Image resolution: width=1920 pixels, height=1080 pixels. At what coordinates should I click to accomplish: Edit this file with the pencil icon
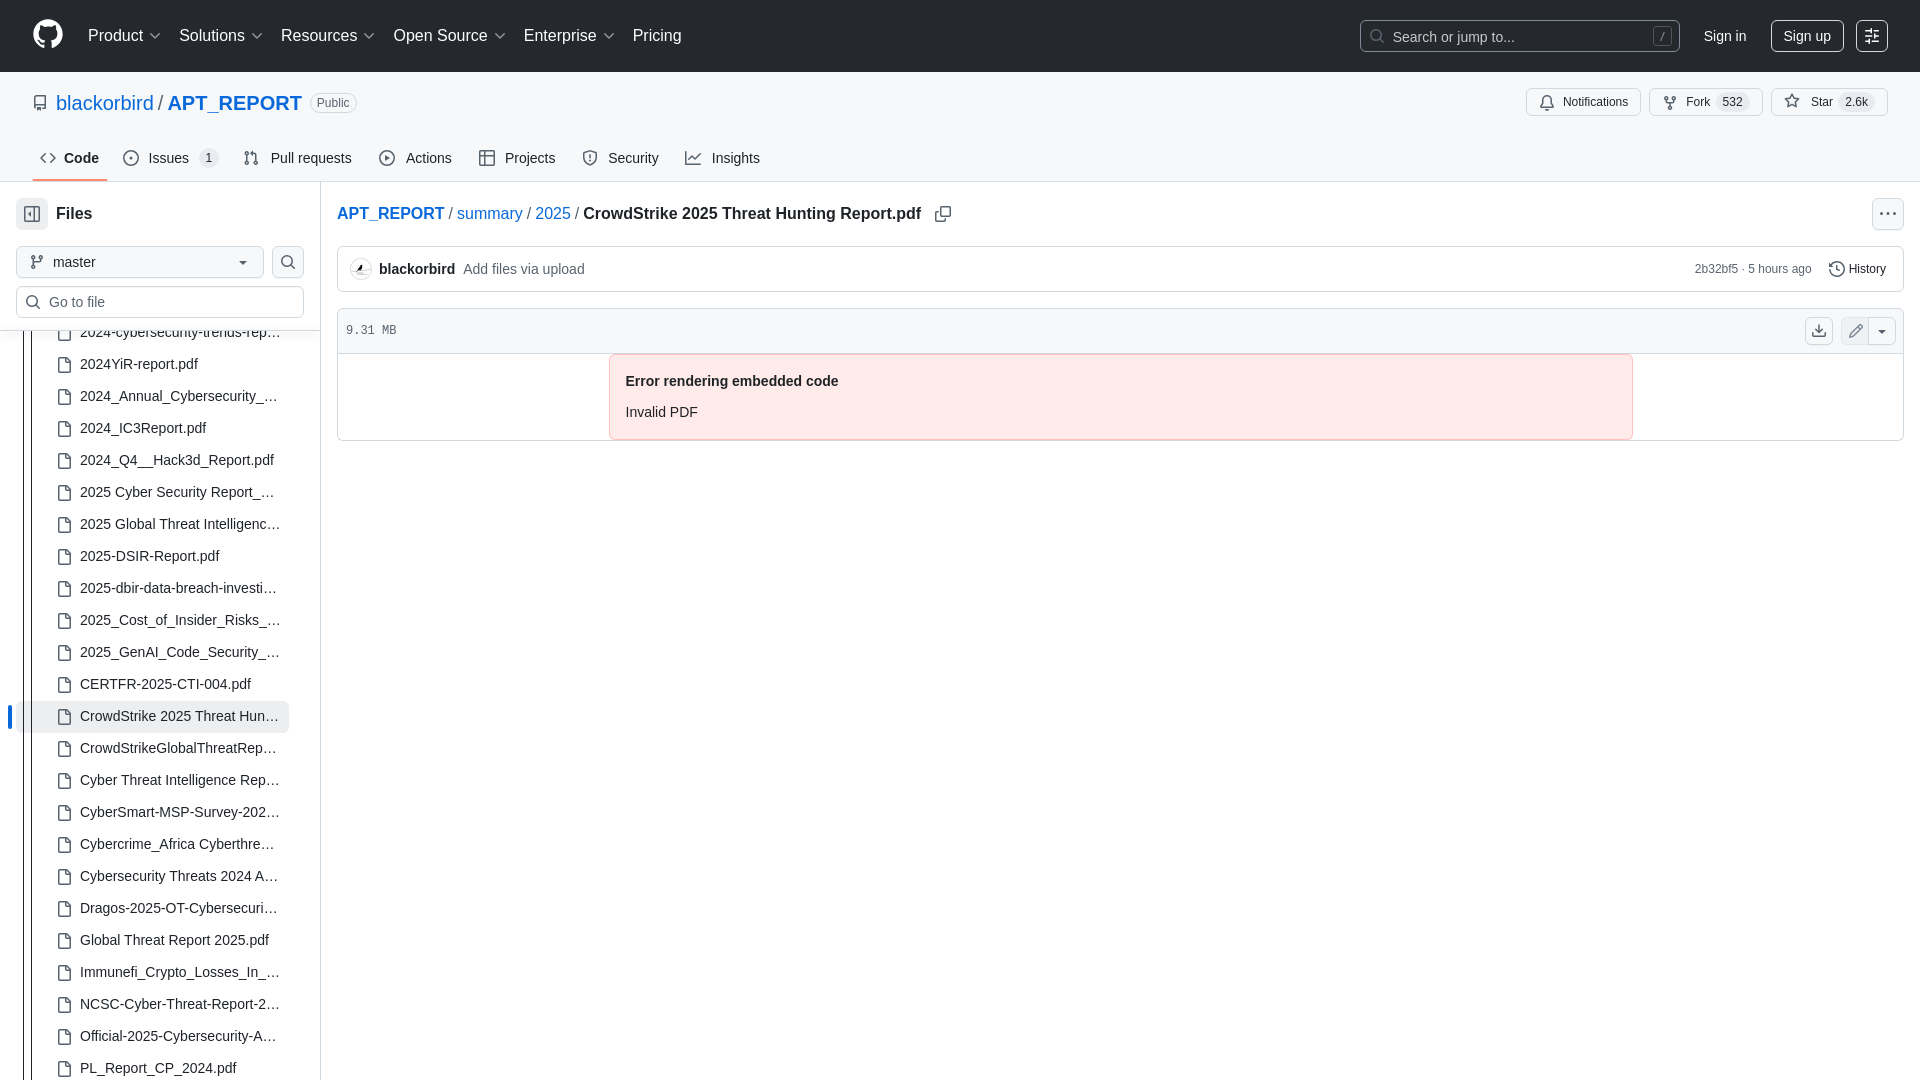coord(1855,331)
